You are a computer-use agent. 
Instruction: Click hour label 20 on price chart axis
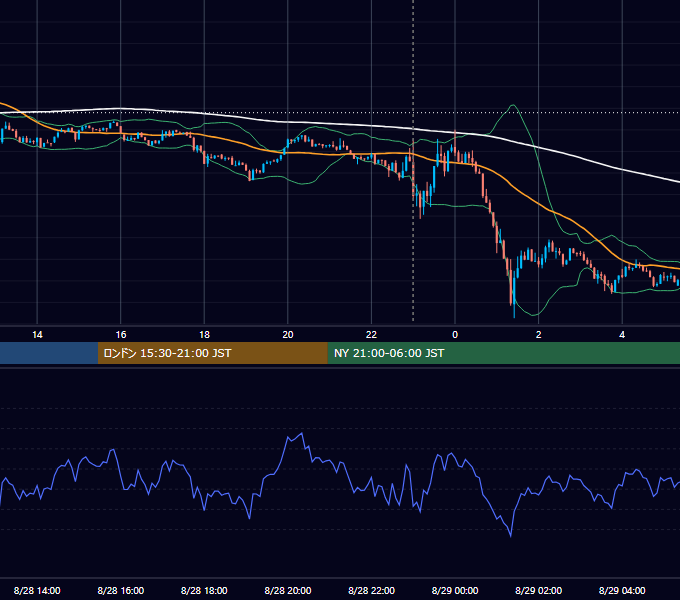288,335
